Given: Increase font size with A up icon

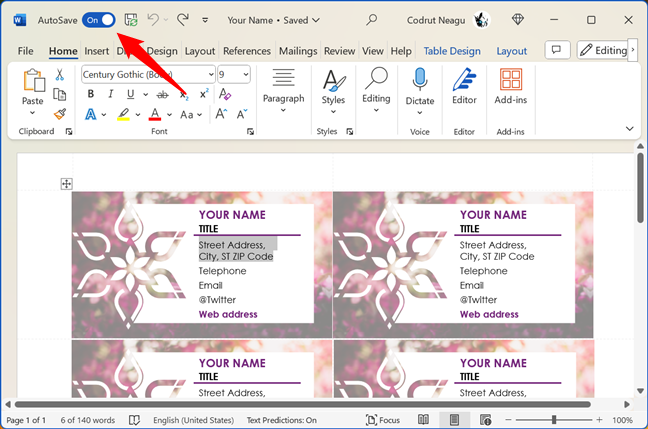Looking at the screenshot, I should tap(222, 114).
